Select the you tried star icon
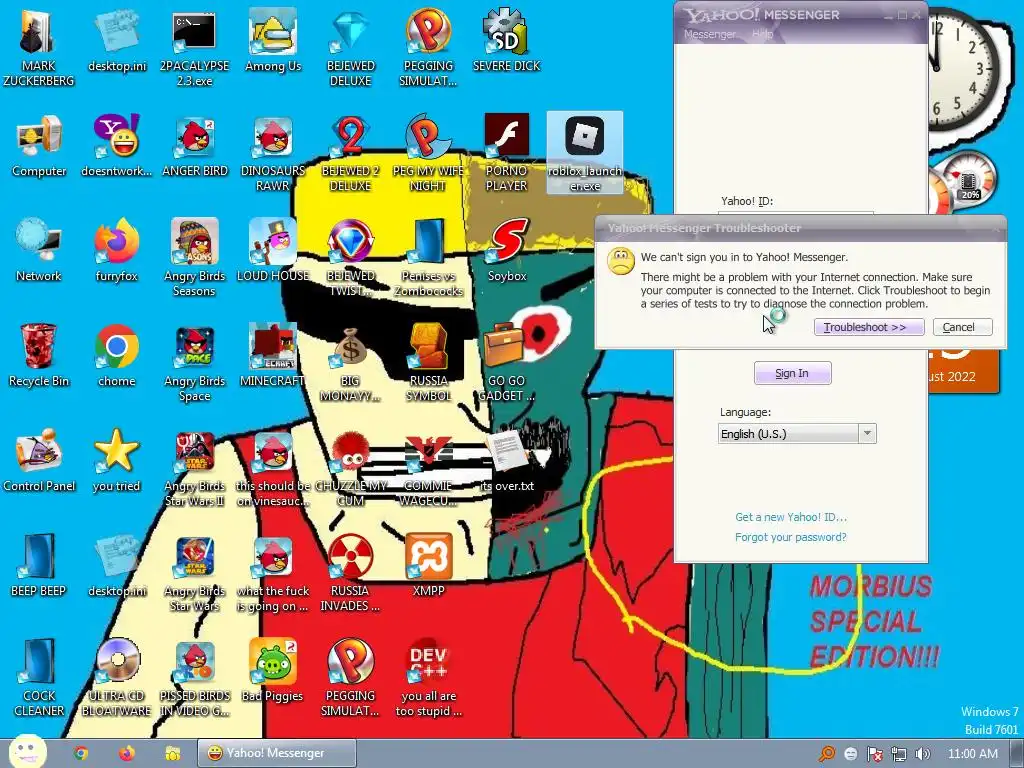The height and width of the screenshot is (768, 1024). coord(116,461)
